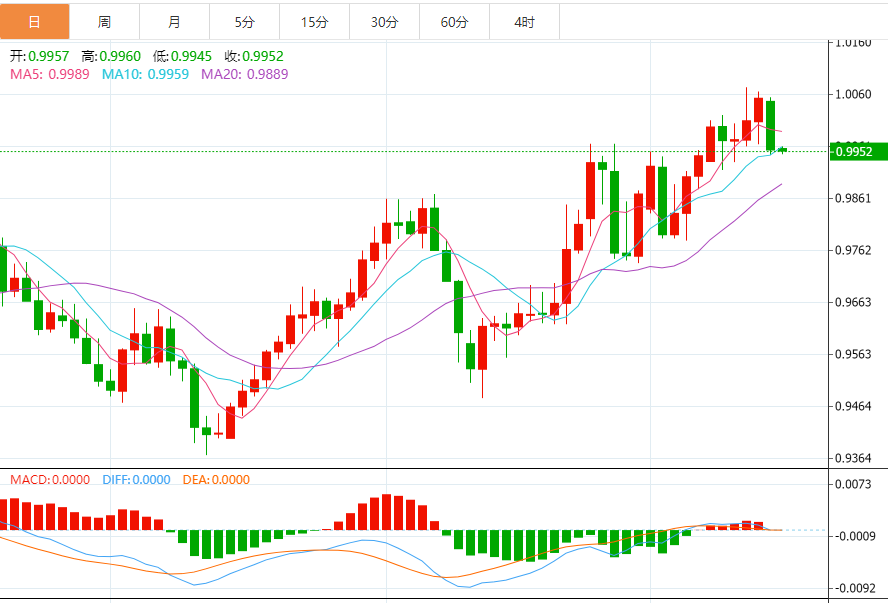Switch to the 月 monthly tab

pyautogui.click(x=174, y=22)
